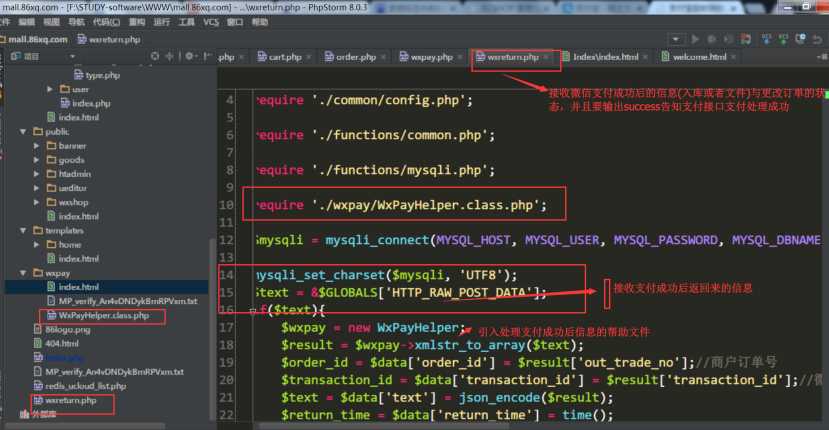Open the 帮助 menu
829x430 pixels.
coord(260,22)
